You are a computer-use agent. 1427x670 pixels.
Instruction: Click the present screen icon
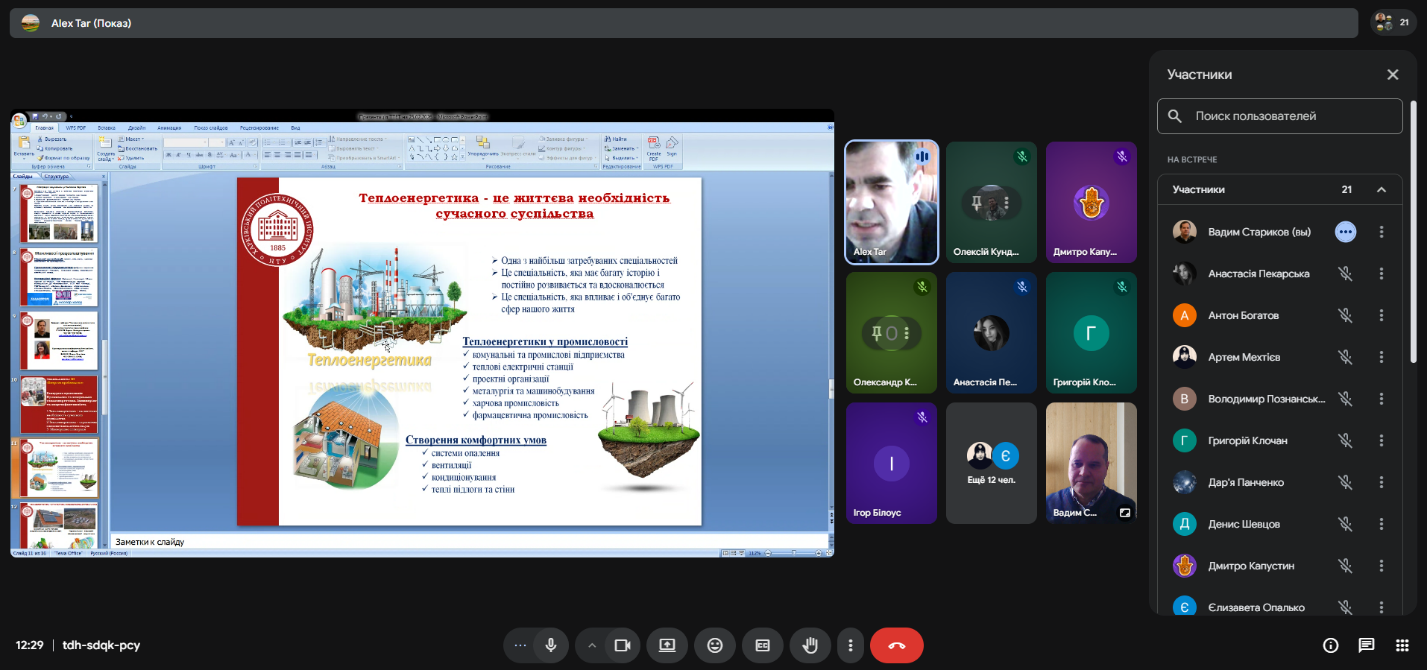coord(668,645)
